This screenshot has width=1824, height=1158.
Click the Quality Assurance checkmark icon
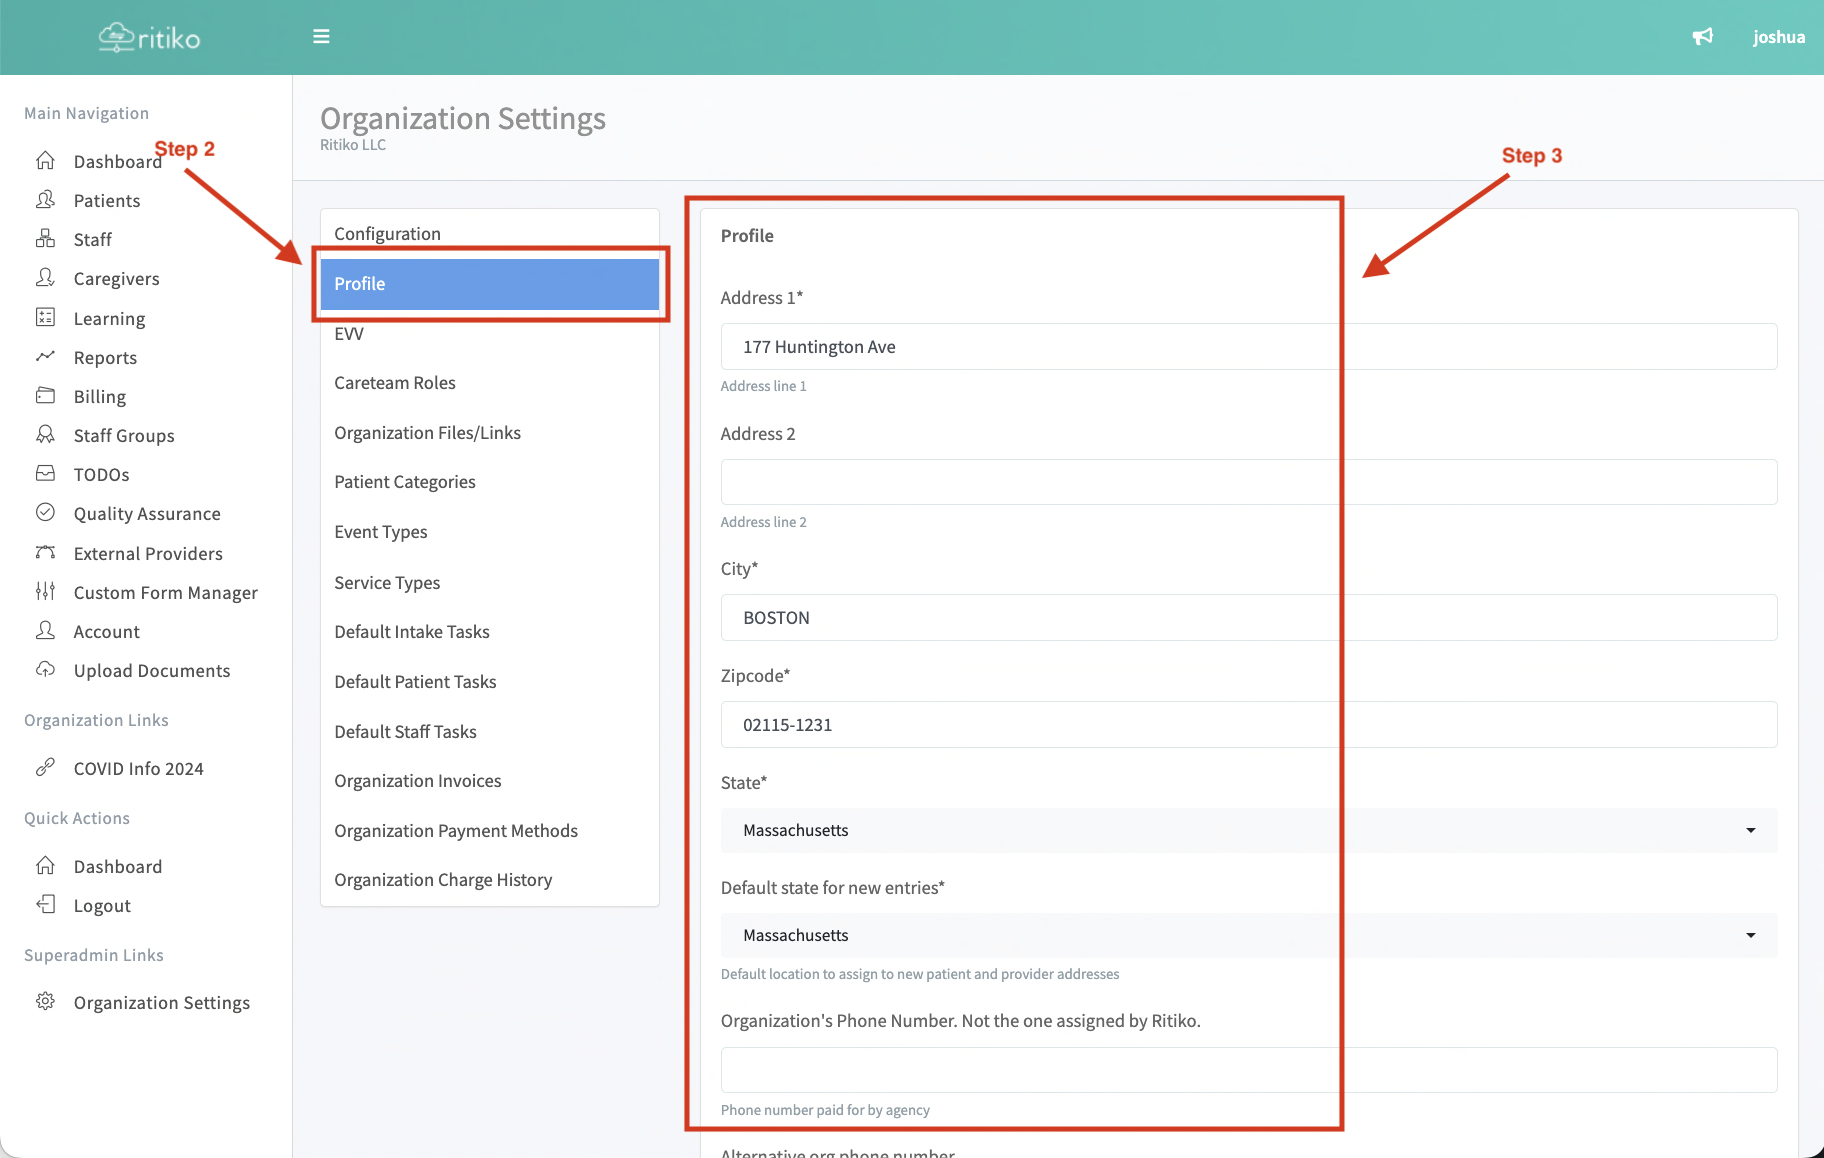coord(46,513)
